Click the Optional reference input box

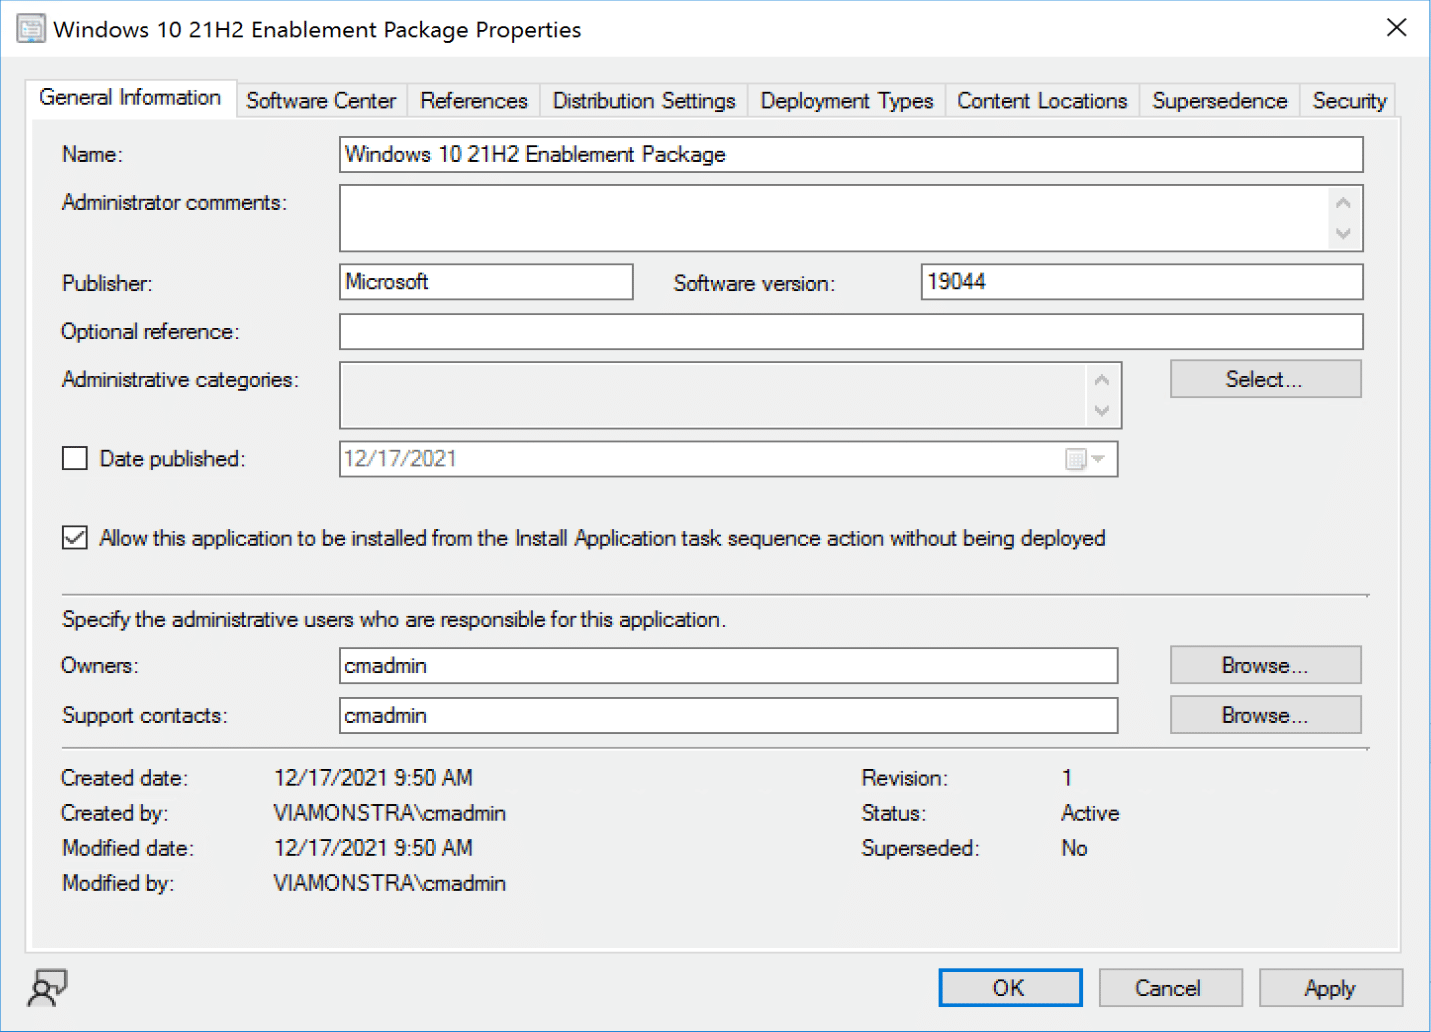[x=850, y=332]
